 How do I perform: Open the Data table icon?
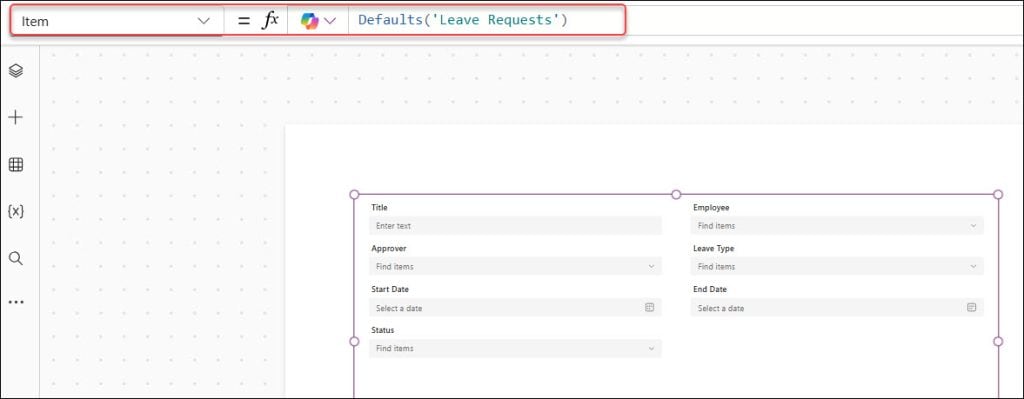(x=16, y=165)
